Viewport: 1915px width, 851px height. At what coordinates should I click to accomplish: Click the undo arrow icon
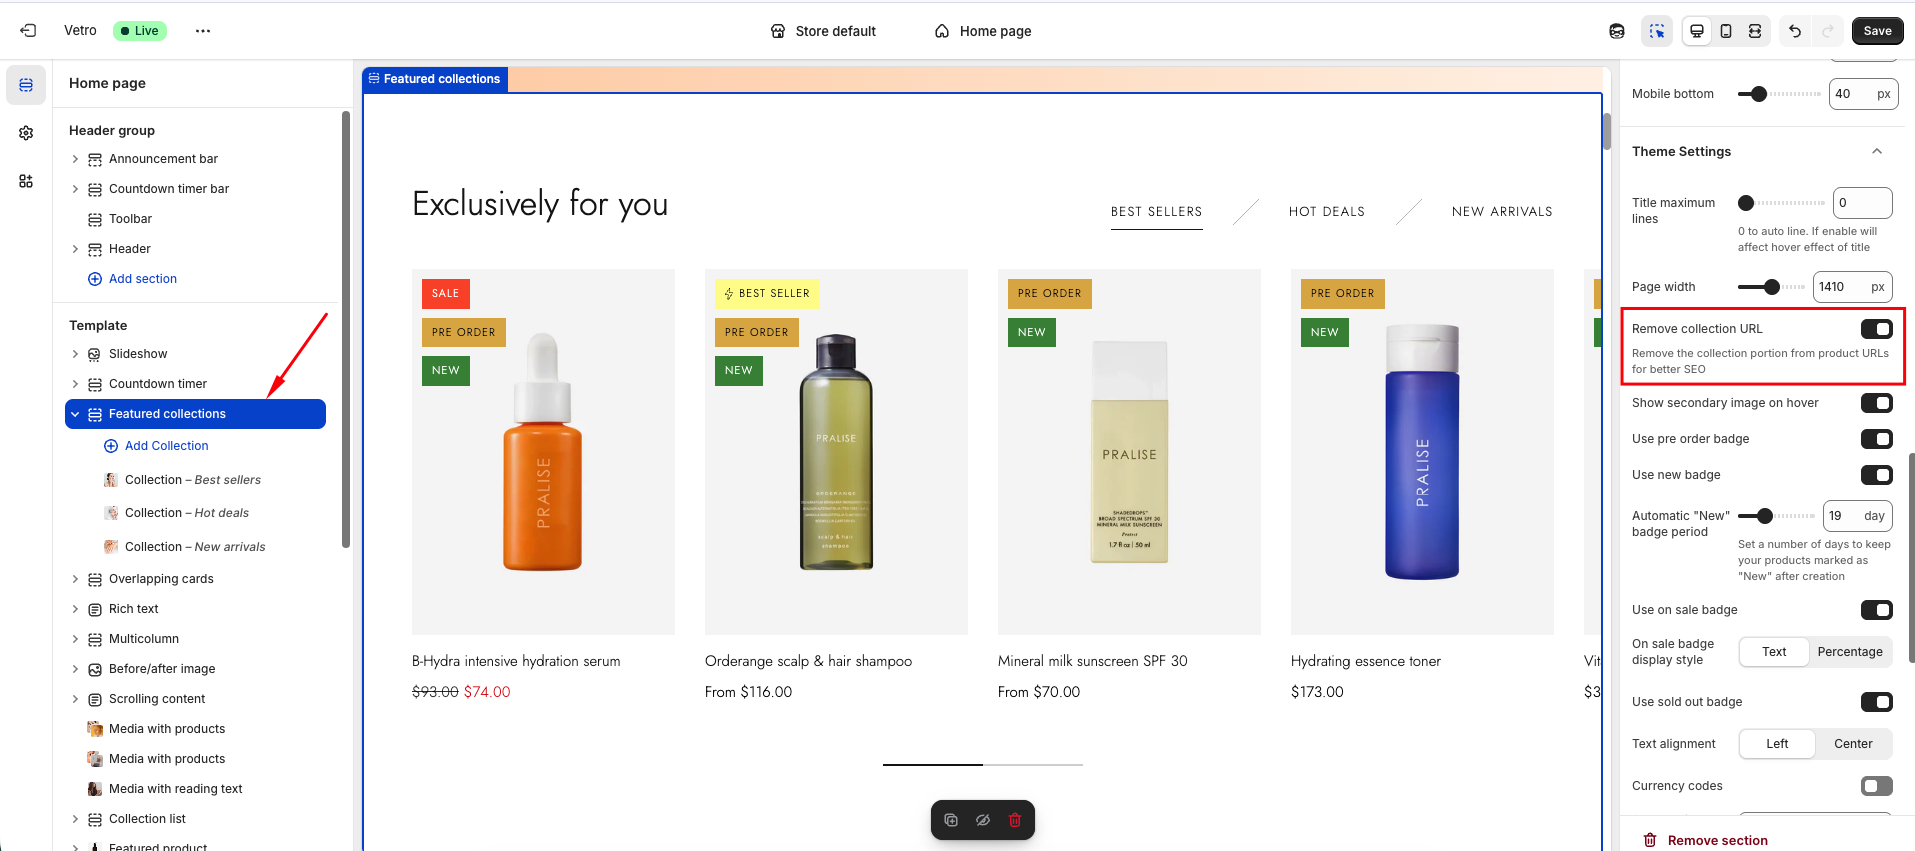coord(1795,31)
